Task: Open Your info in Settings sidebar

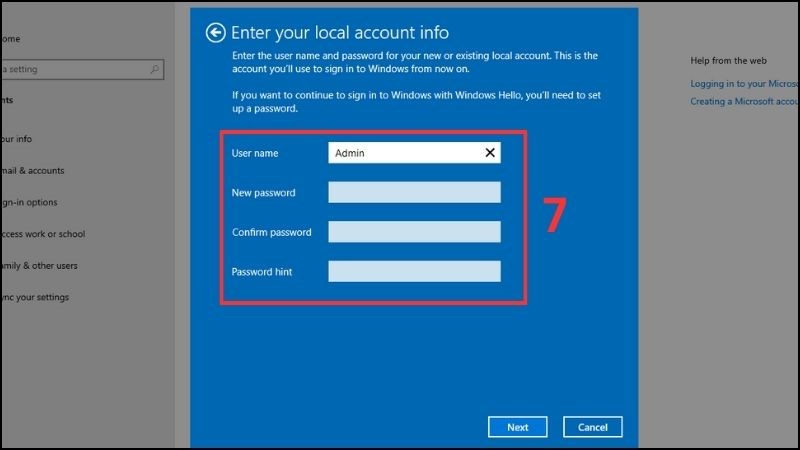Action: coord(16,139)
